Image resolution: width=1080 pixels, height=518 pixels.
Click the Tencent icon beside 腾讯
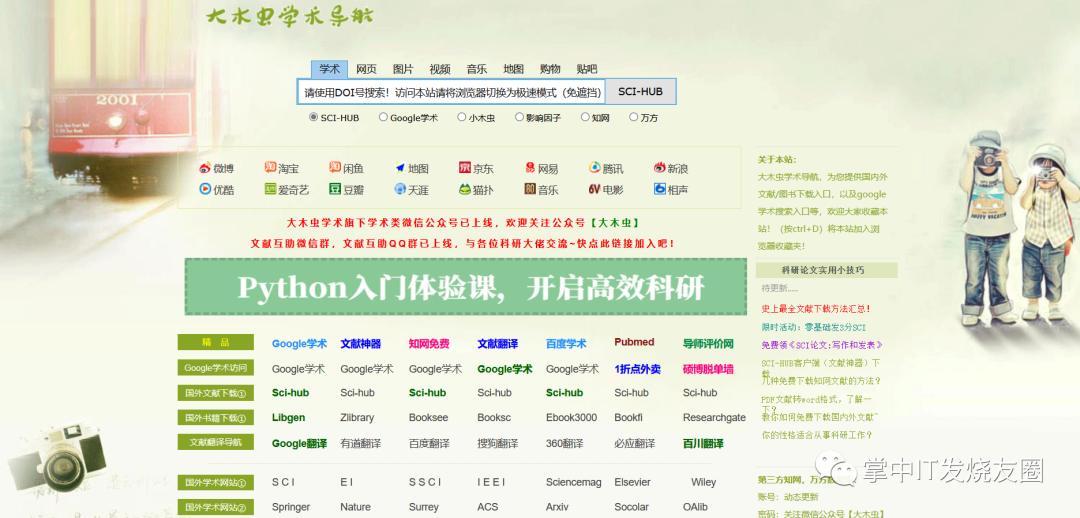click(x=594, y=167)
